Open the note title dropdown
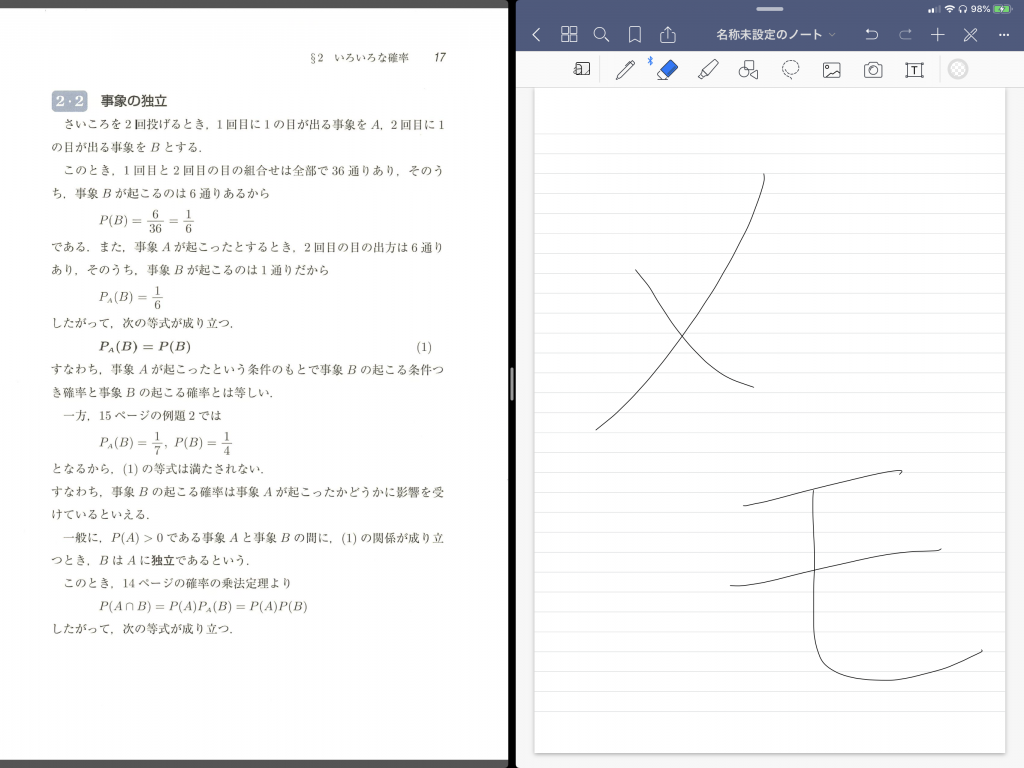 click(775, 35)
